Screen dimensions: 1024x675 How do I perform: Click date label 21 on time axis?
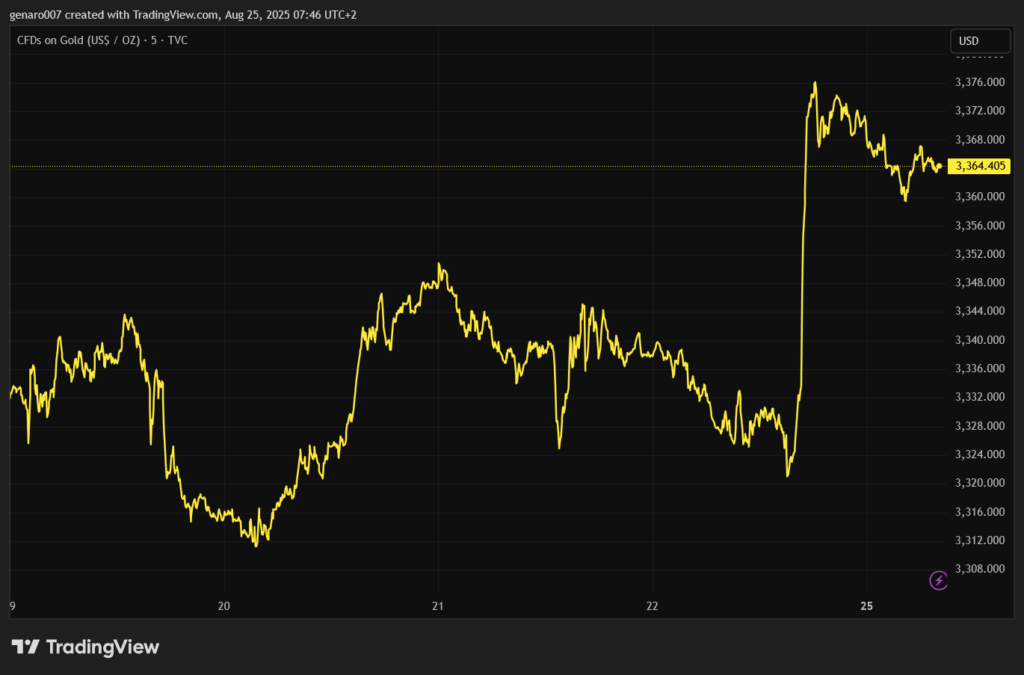coord(437,606)
